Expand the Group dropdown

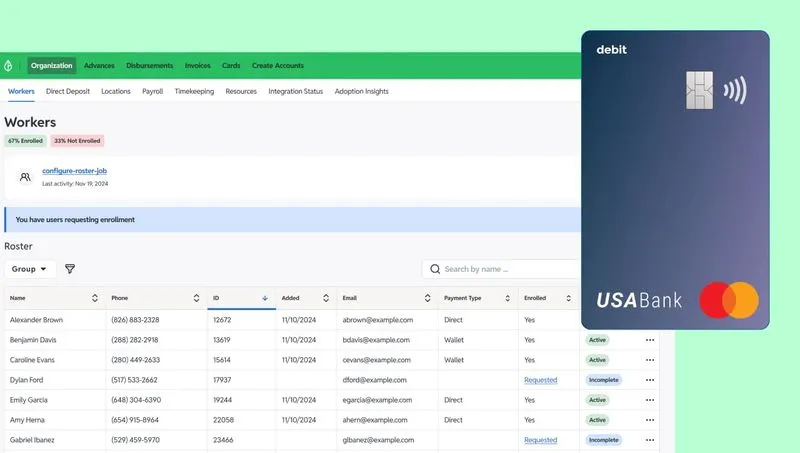click(30, 269)
